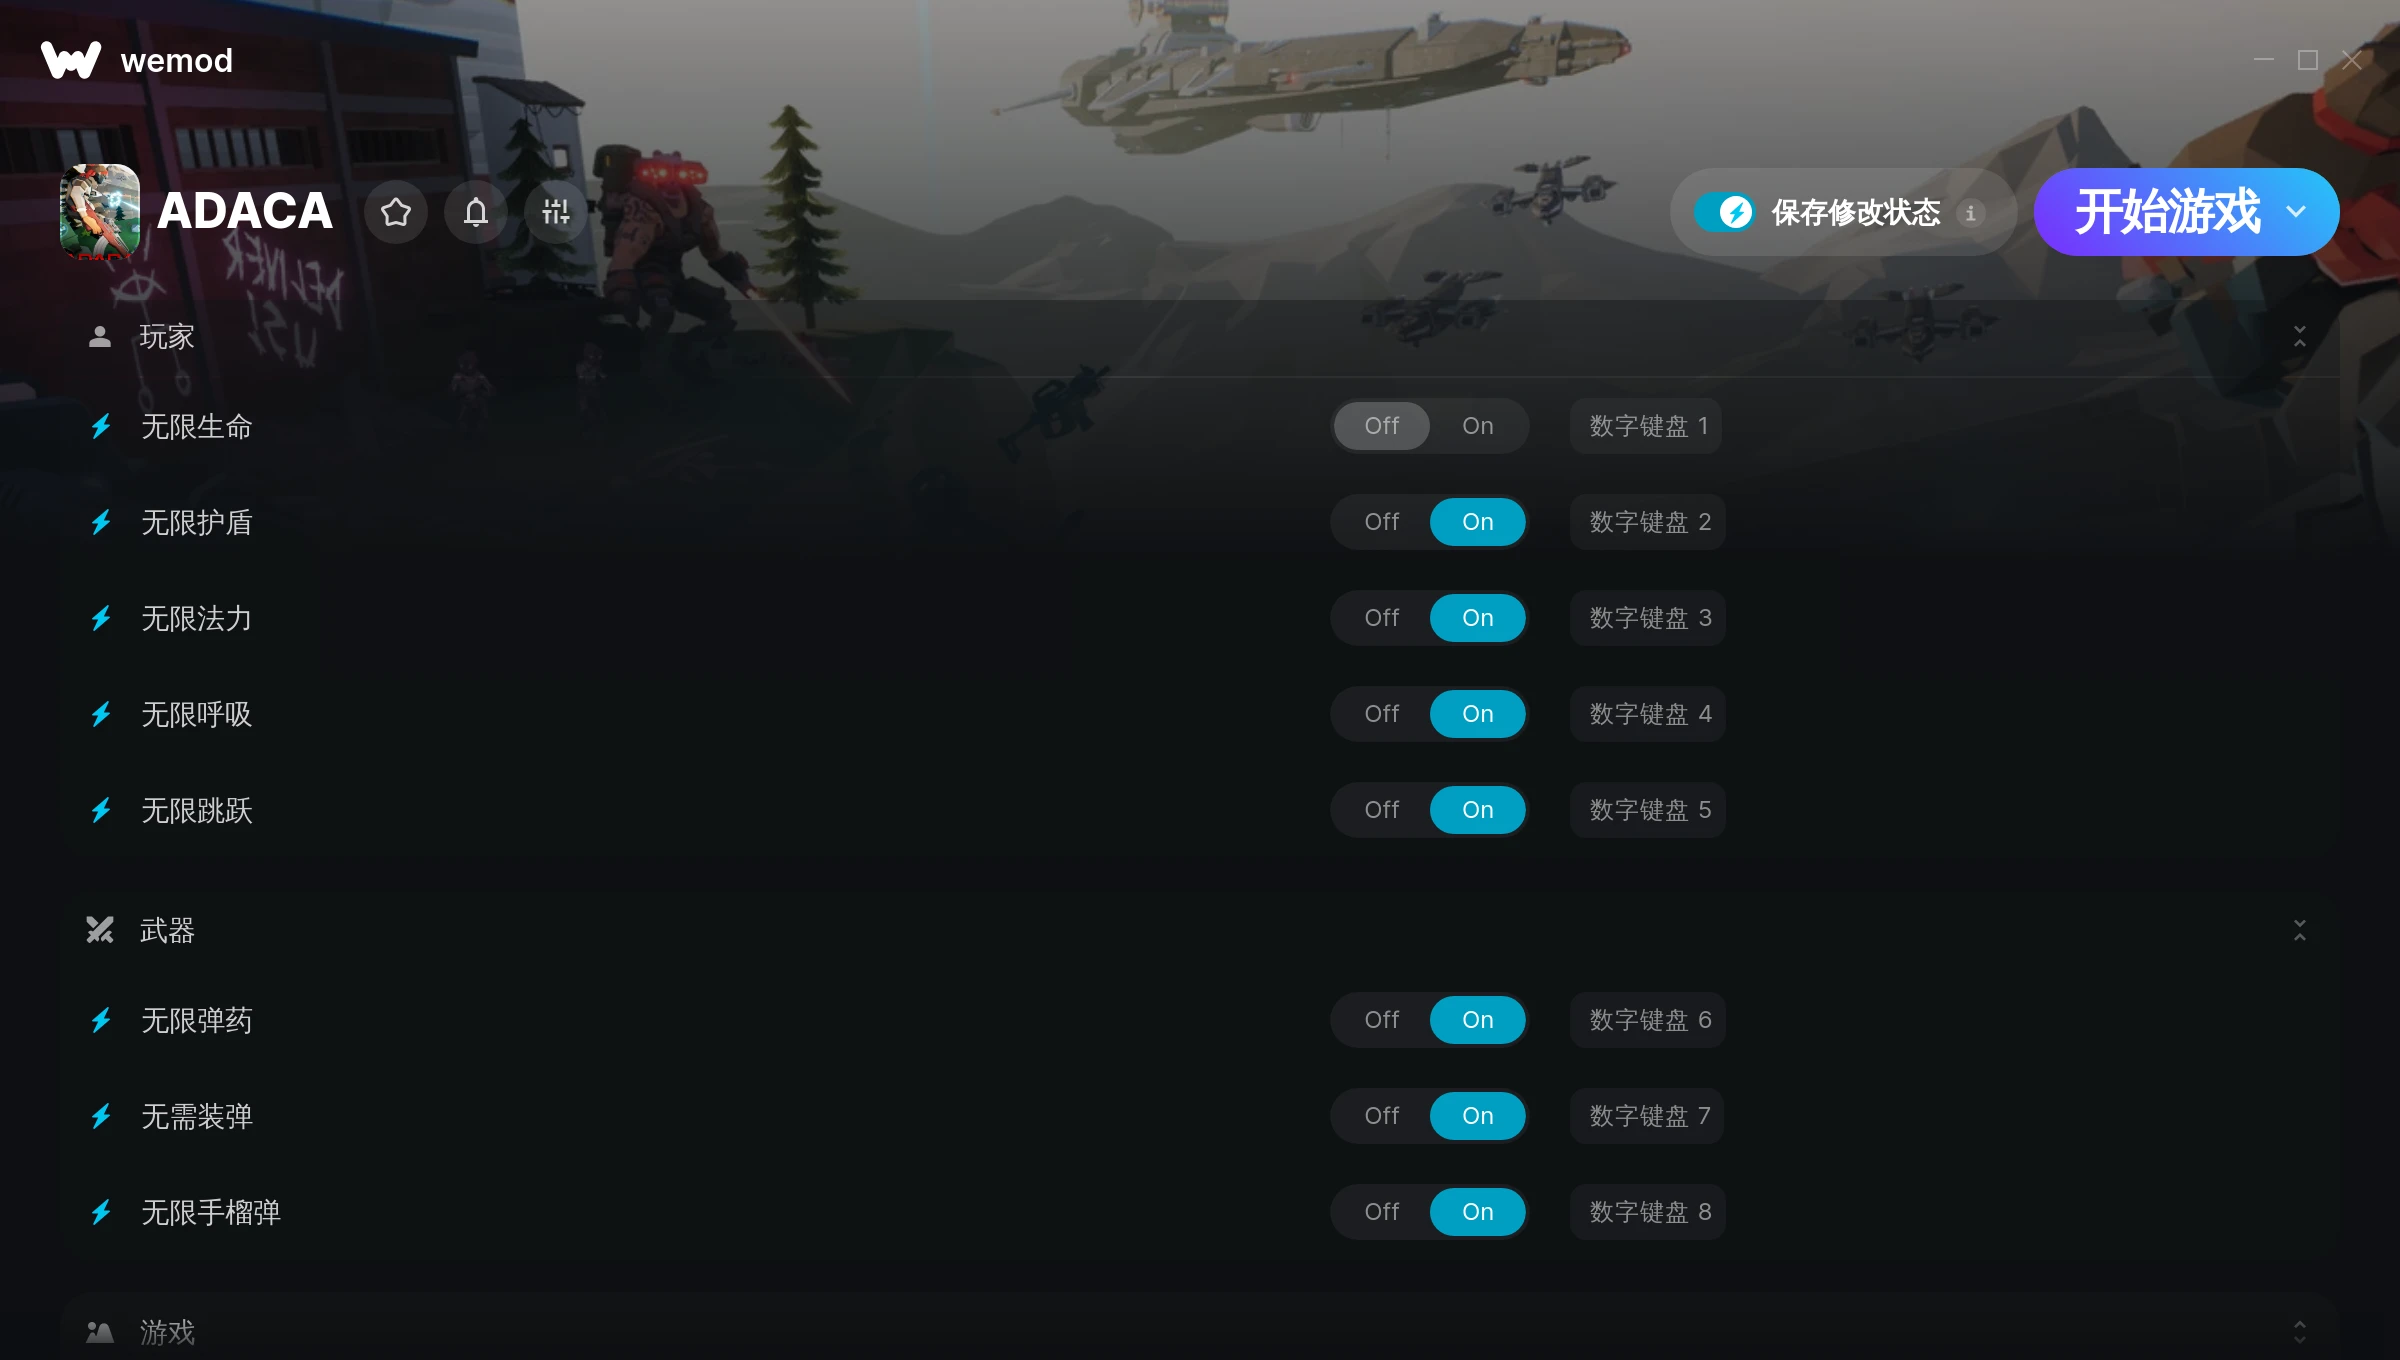Collapse the 武器 section chevron

(2300, 931)
